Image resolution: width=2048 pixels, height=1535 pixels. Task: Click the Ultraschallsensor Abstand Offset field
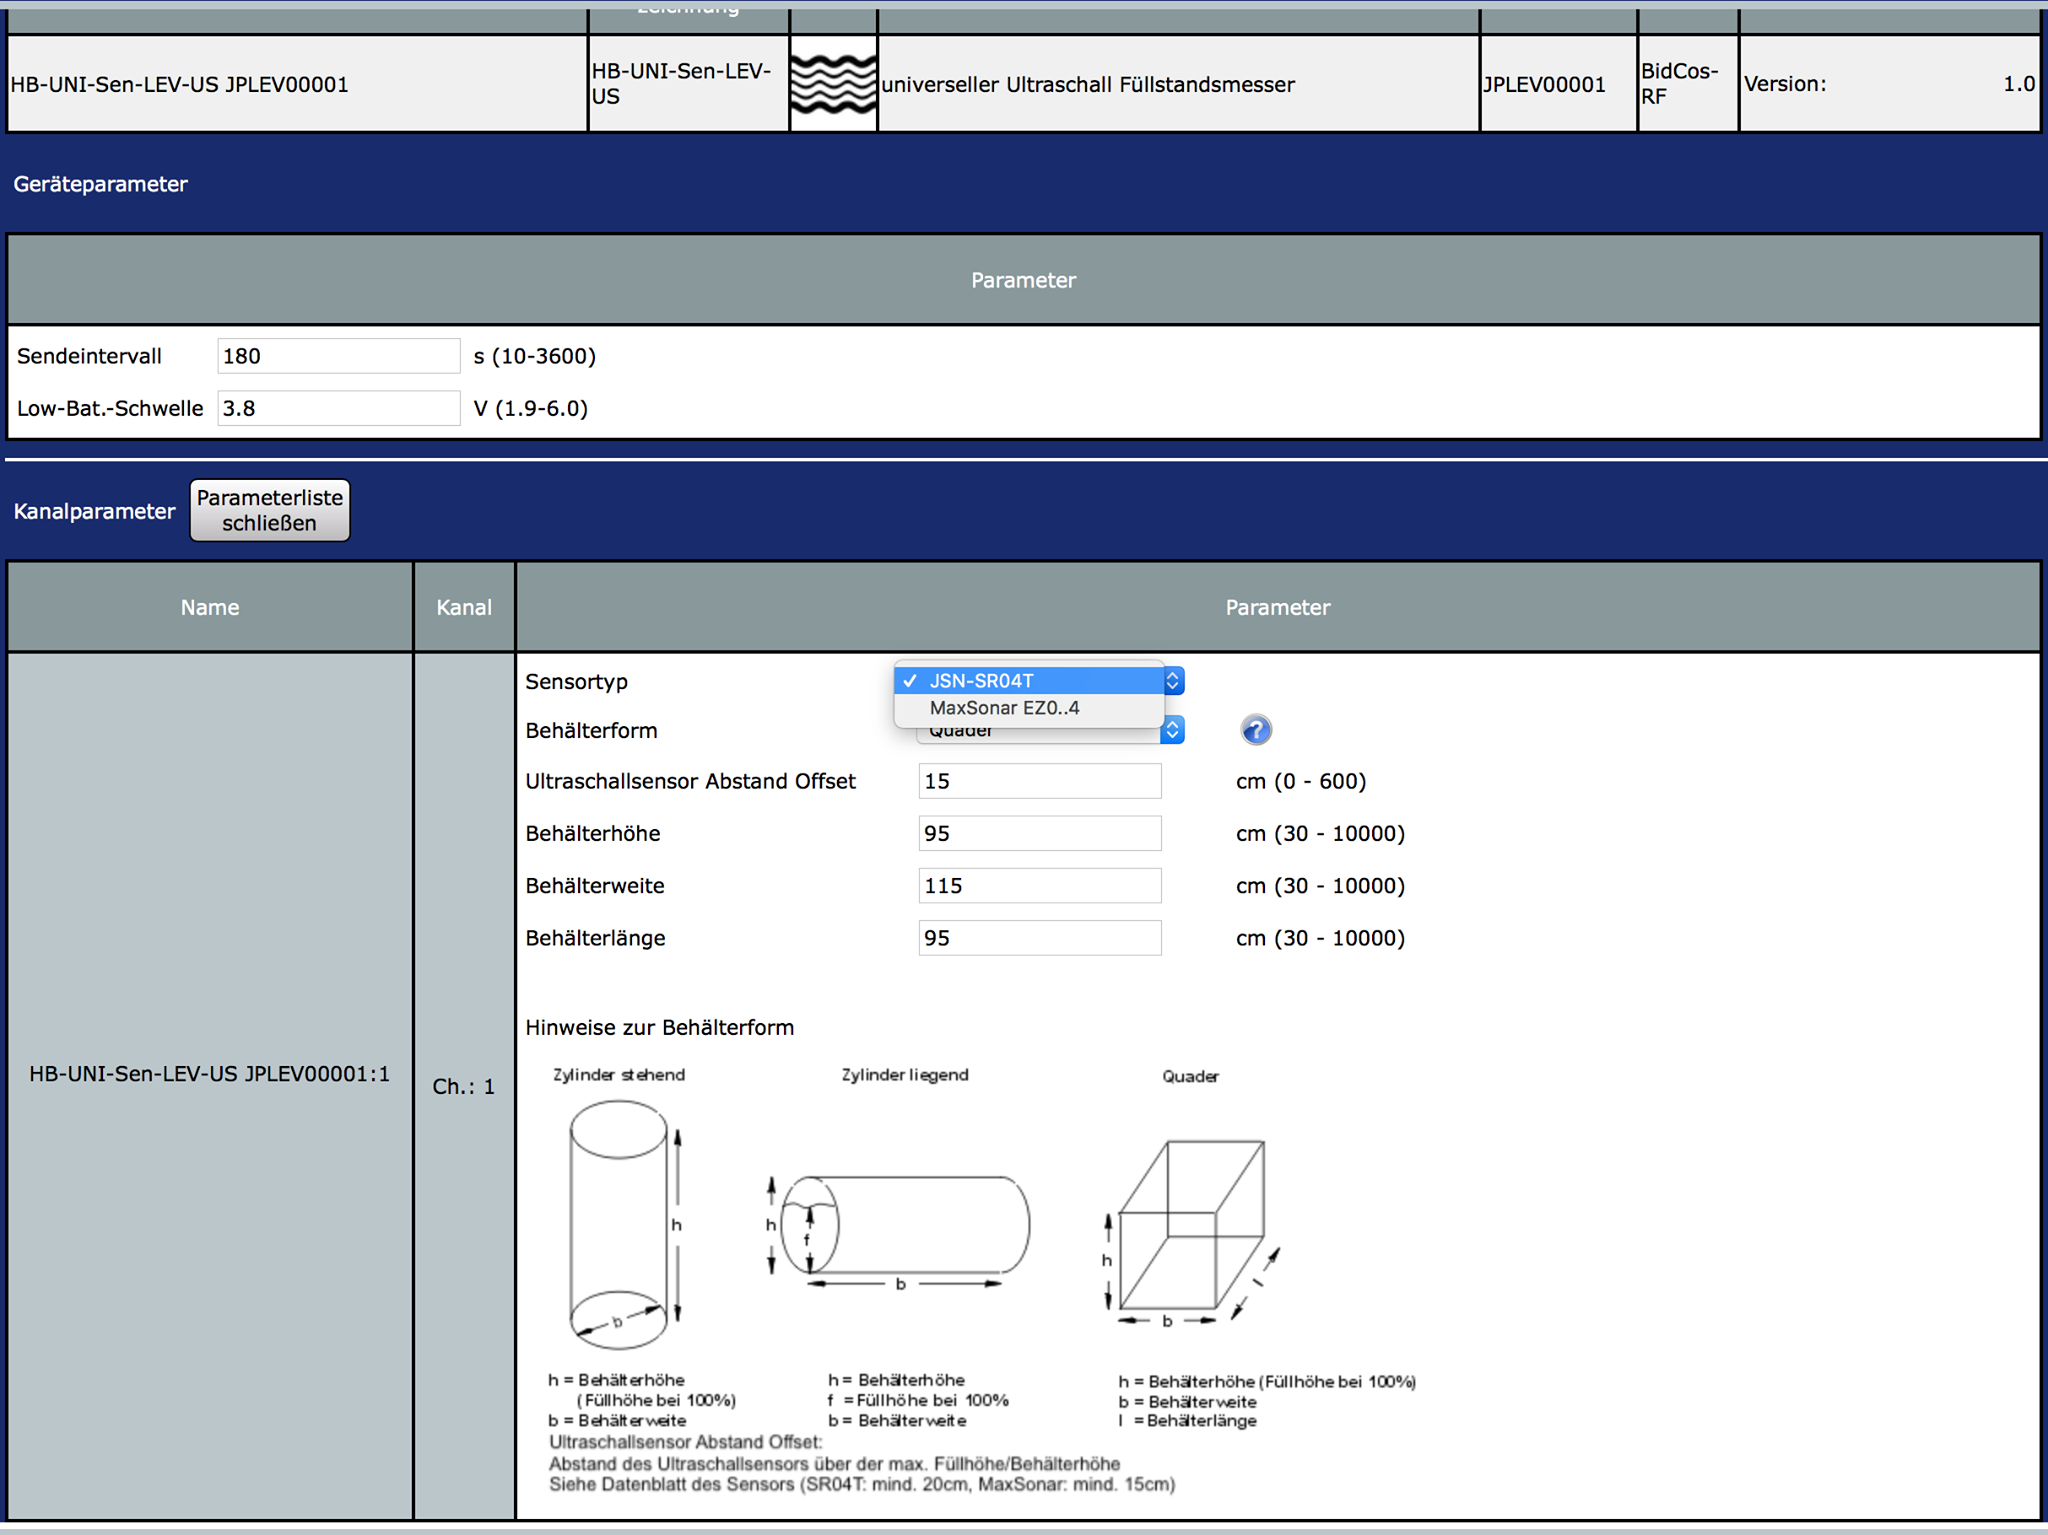point(1039,781)
